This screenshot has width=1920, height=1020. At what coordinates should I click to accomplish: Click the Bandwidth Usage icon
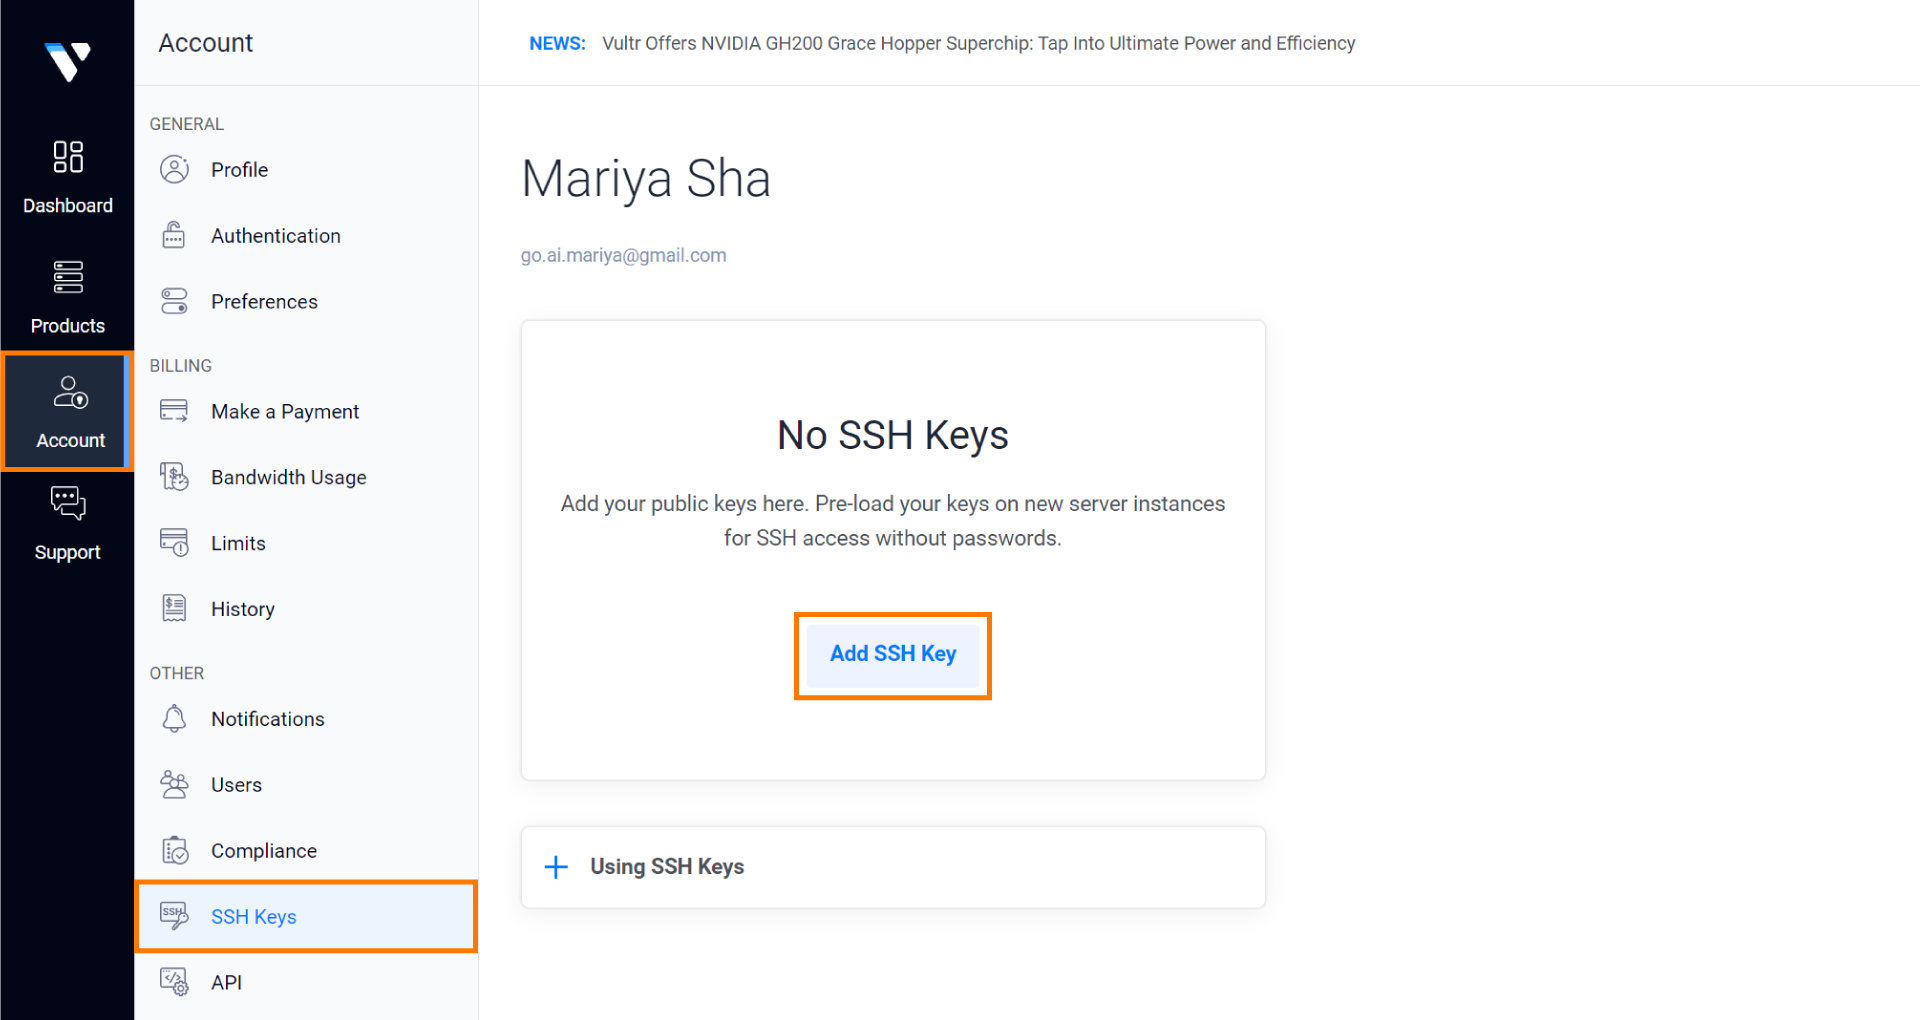[x=174, y=477]
